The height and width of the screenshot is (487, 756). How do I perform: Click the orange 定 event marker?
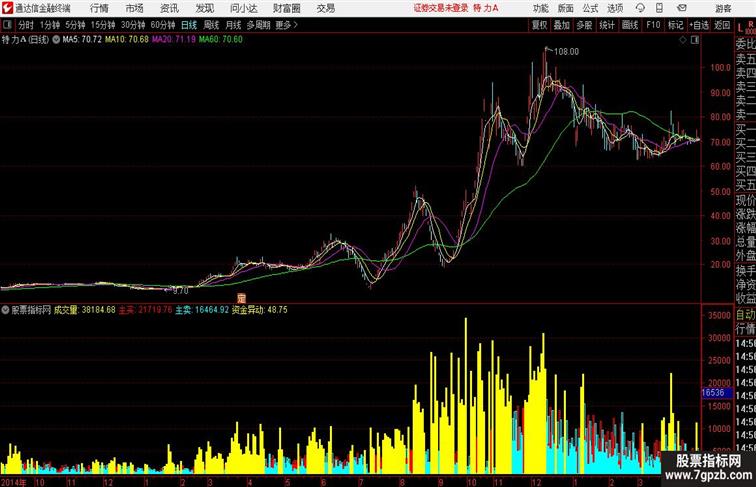click(242, 298)
